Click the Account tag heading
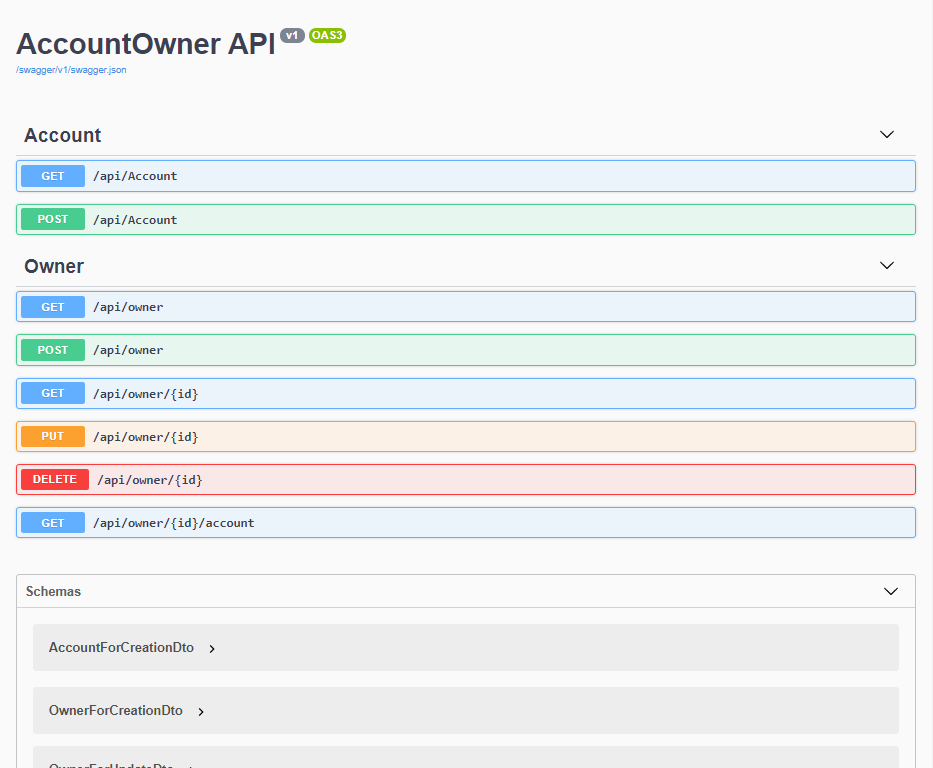Image resolution: width=933 pixels, height=768 pixels. click(63, 136)
